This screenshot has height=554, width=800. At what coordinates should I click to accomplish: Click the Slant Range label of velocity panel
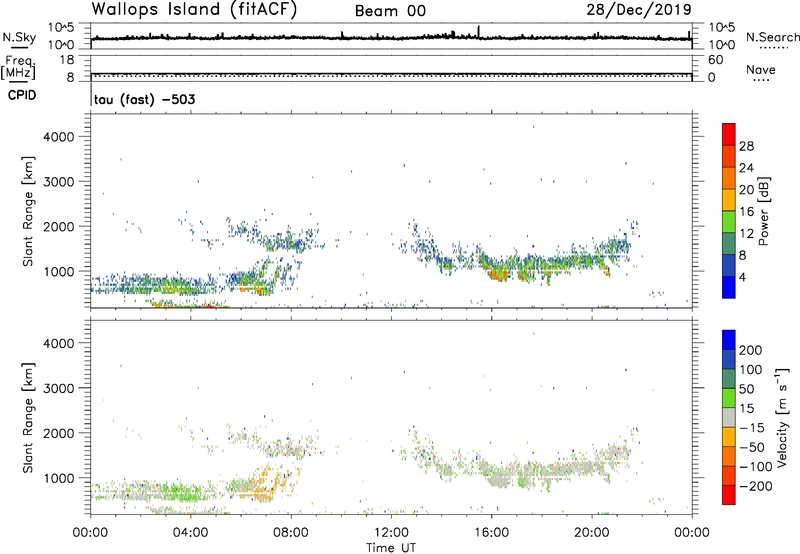coord(28,417)
